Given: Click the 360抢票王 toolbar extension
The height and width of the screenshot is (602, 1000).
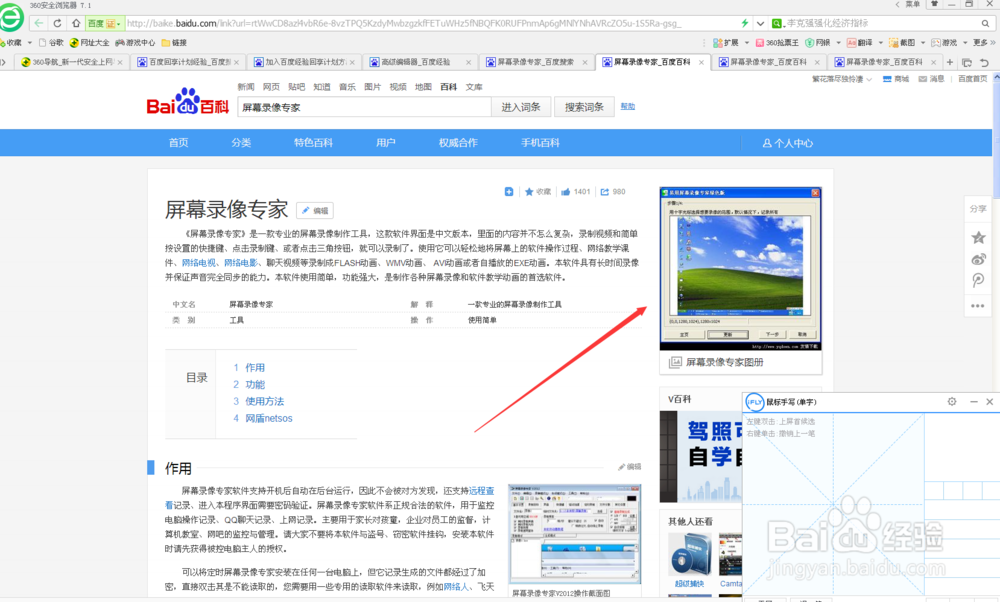Looking at the screenshot, I should pos(777,43).
